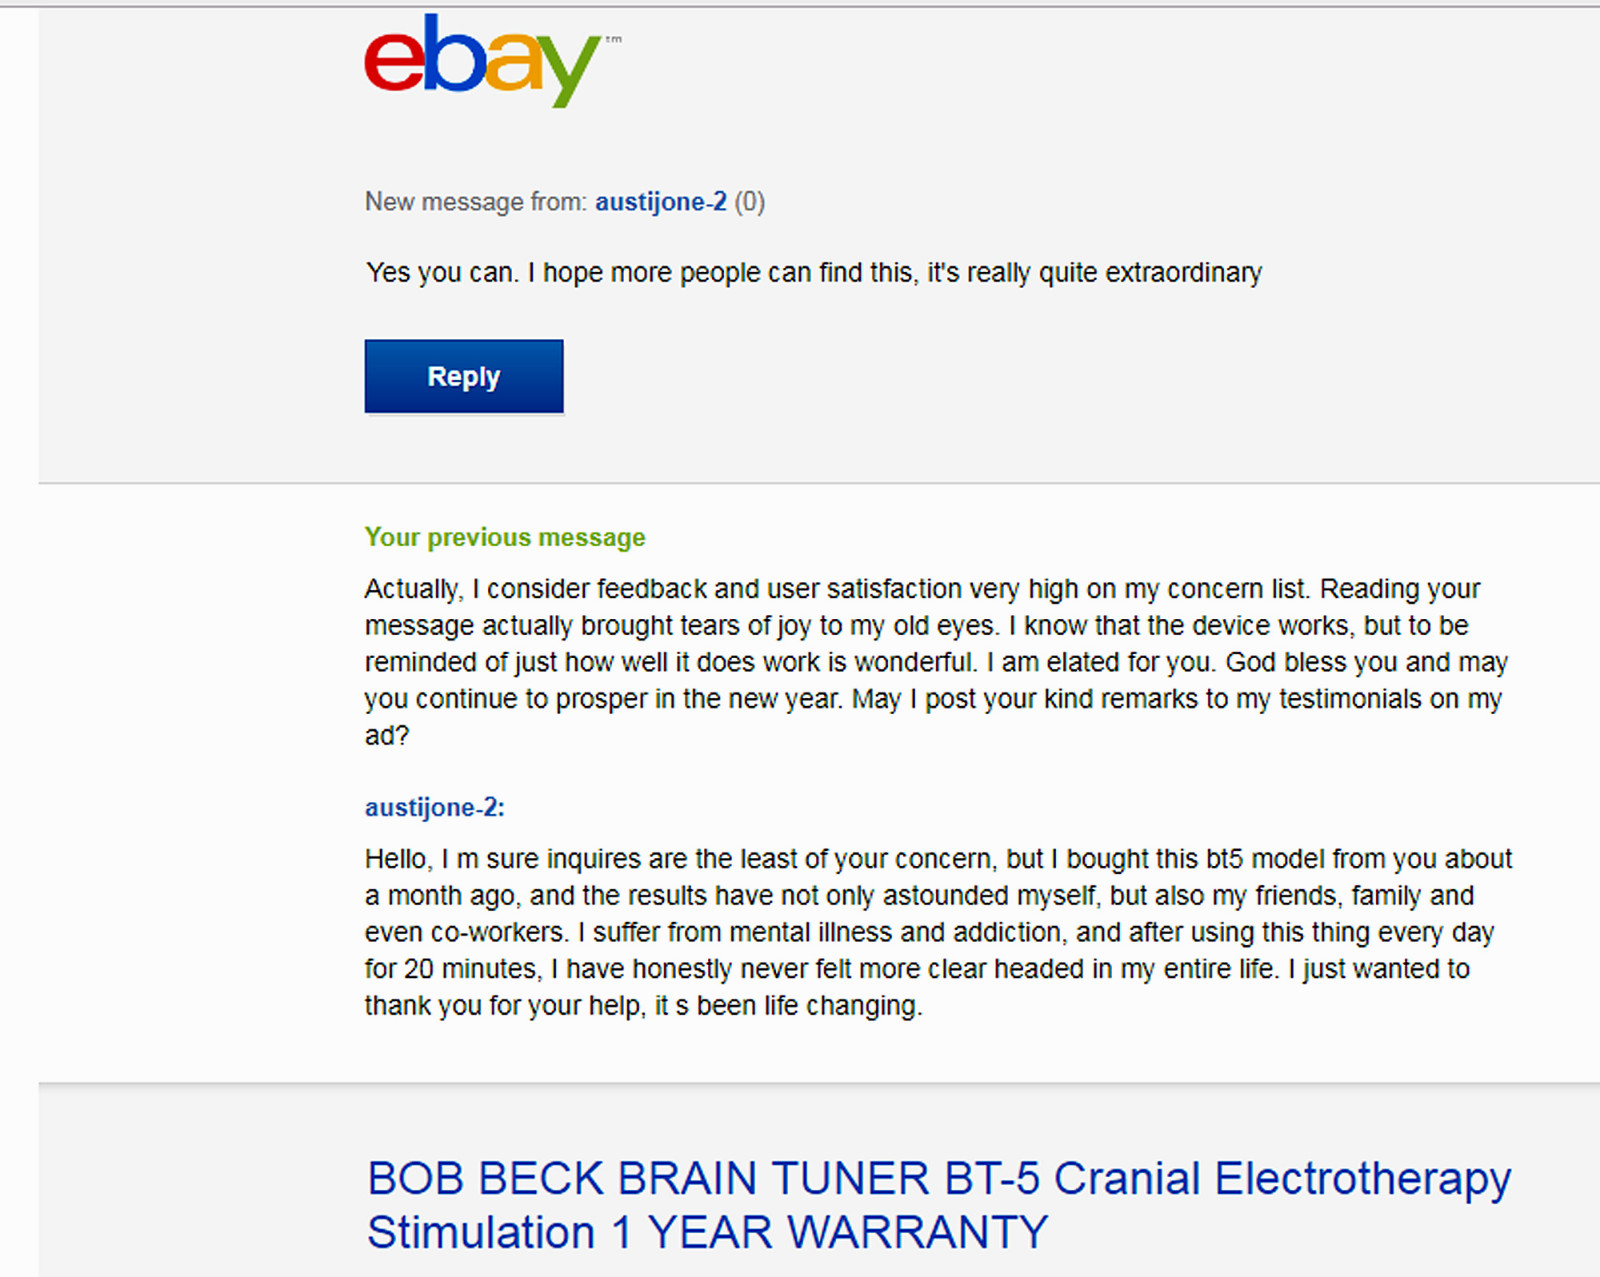Image resolution: width=1600 pixels, height=1277 pixels.
Task: Click the feedback score (0) next to austijone-2
Action: click(751, 201)
